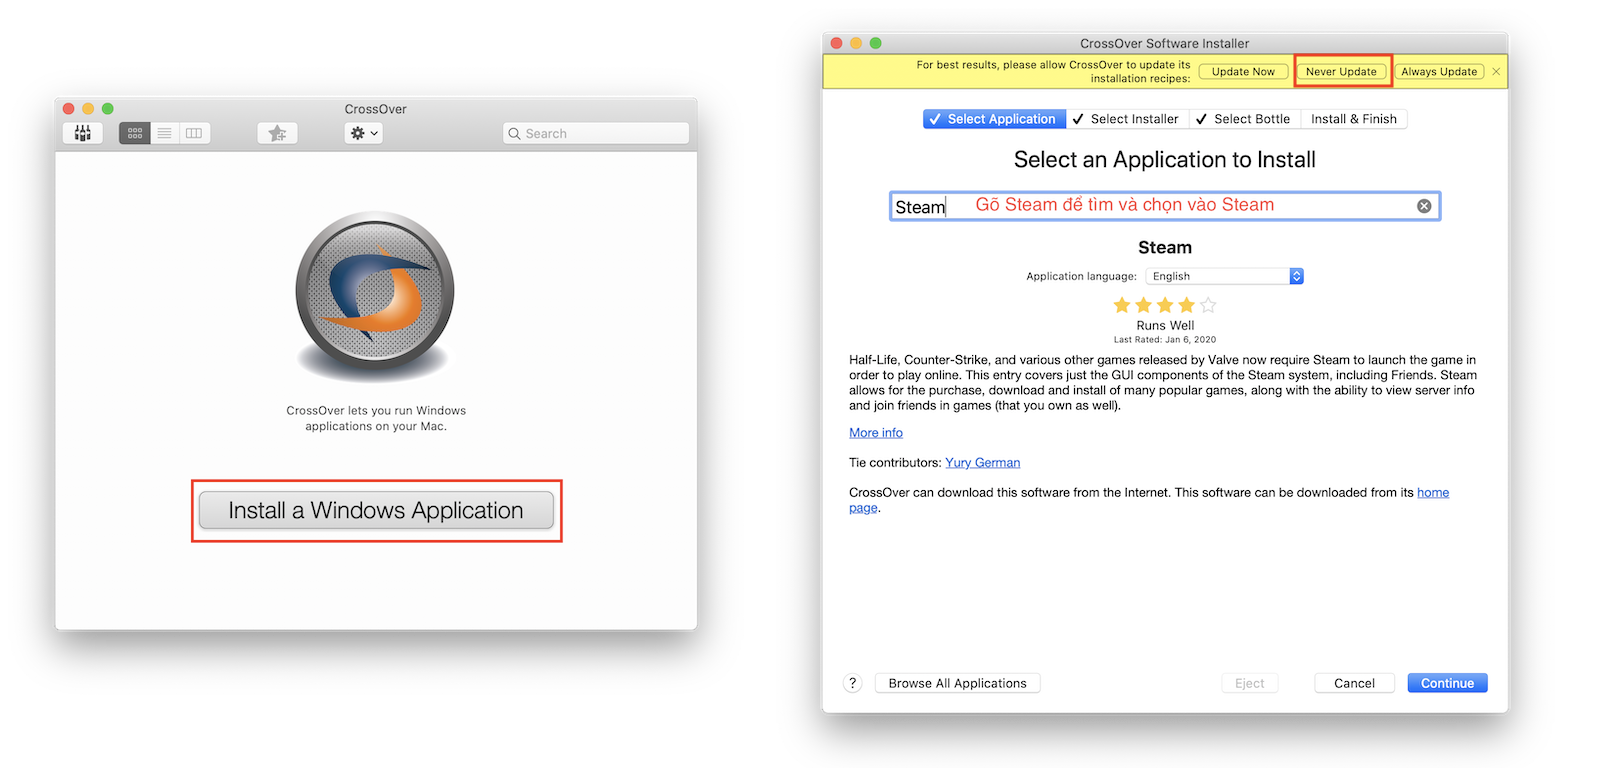Click the CrossOver window search field
Viewport: 1600px width, 768px height.
pyautogui.click(x=596, y=133)
